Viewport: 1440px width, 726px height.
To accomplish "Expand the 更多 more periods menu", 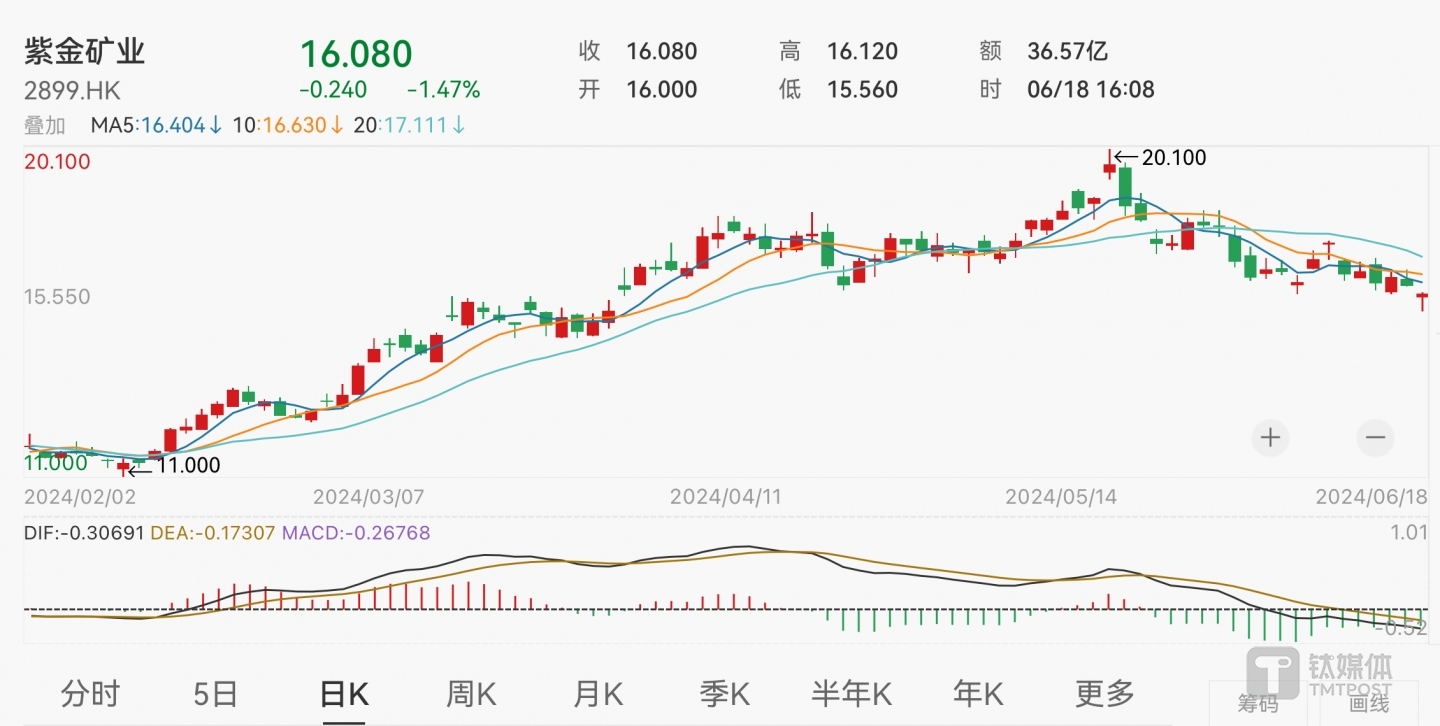I will pos(1105,693).
